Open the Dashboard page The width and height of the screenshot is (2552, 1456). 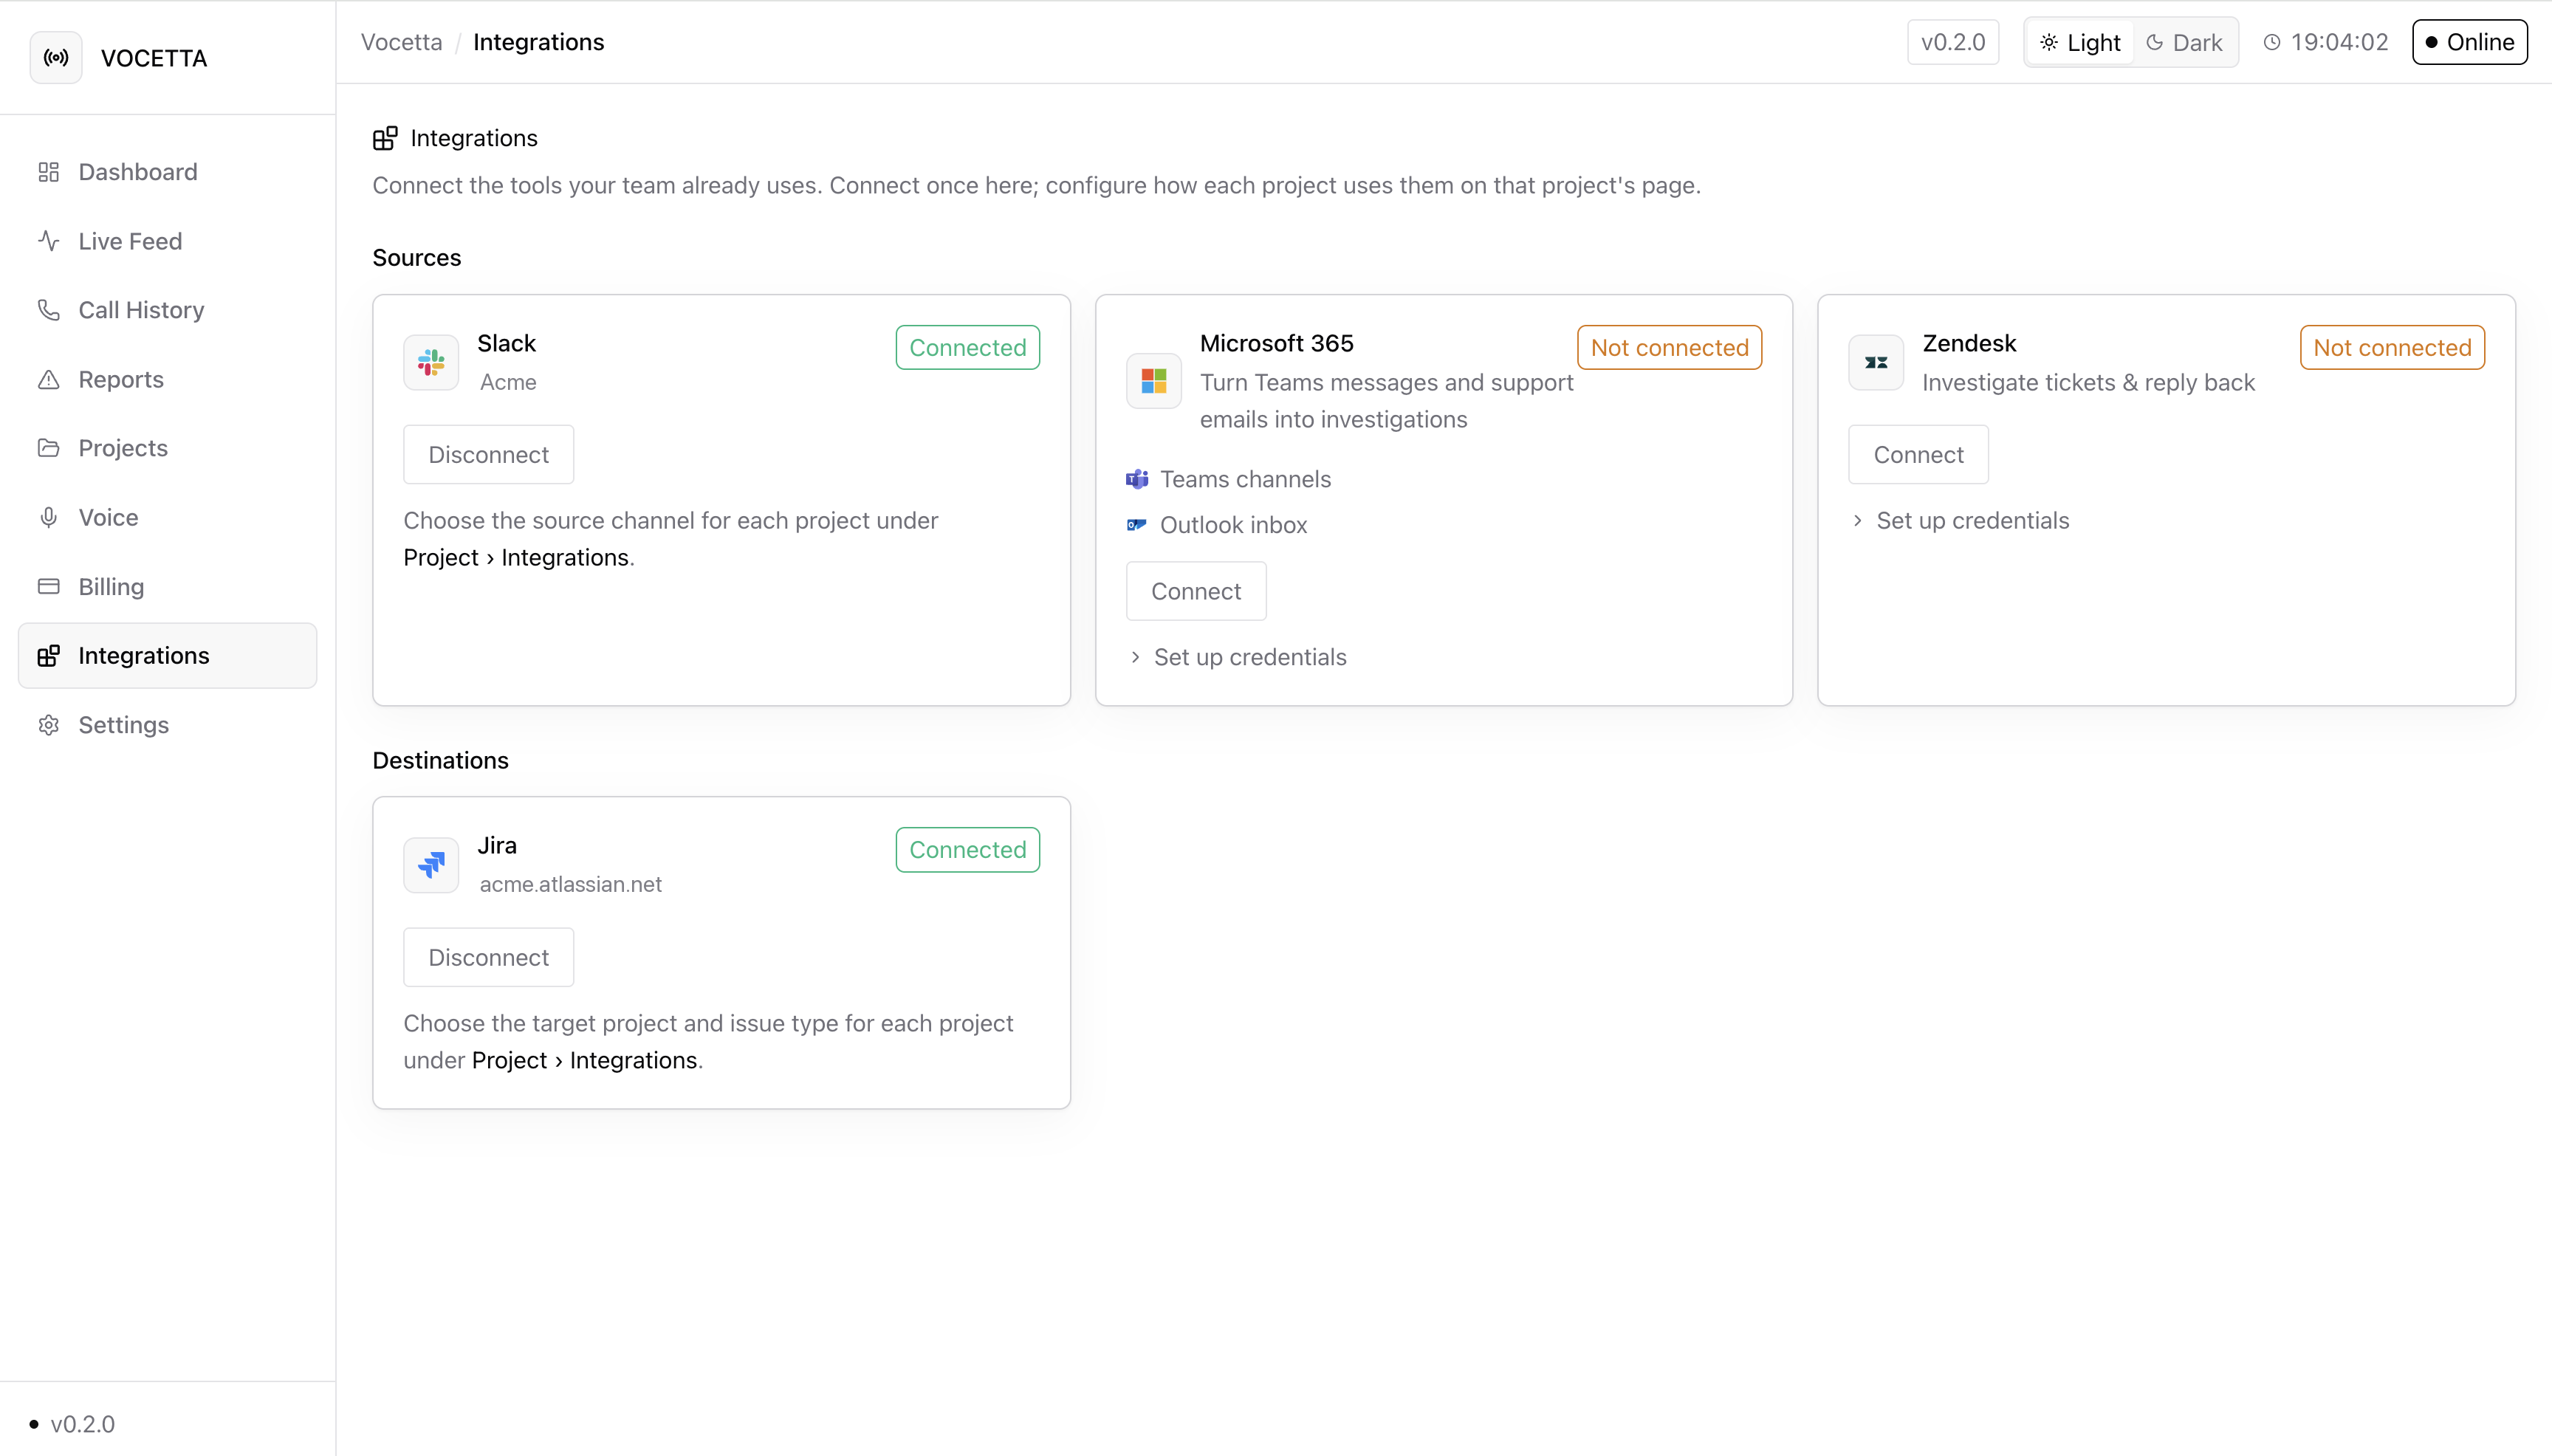point(167,172)
